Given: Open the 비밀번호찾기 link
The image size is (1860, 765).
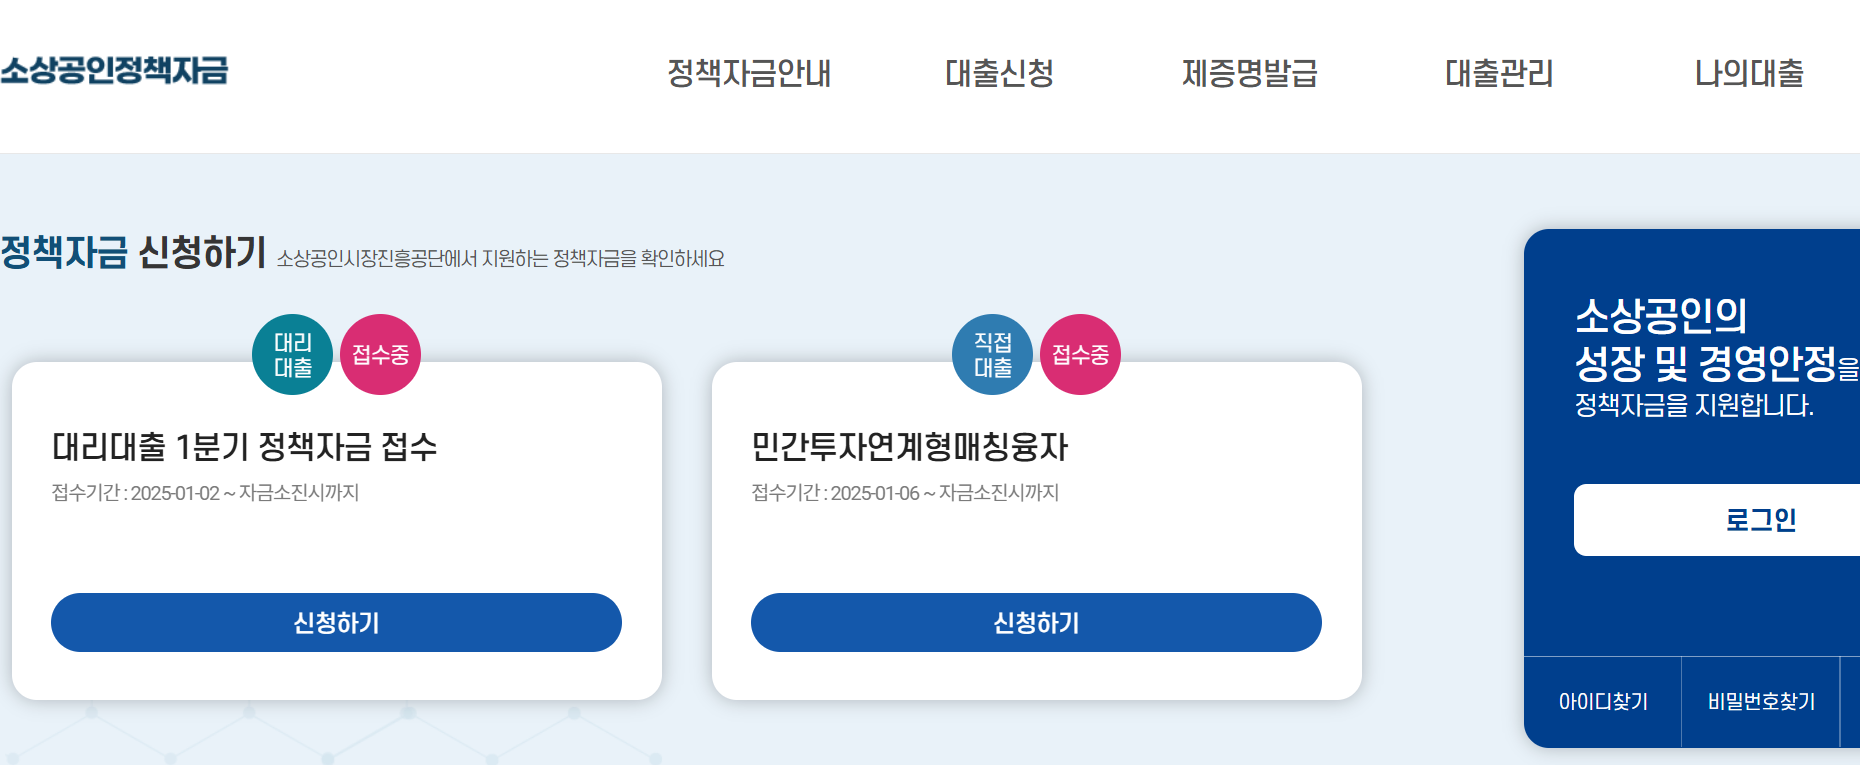Looking at the screenshot, I should (1761, 700).
